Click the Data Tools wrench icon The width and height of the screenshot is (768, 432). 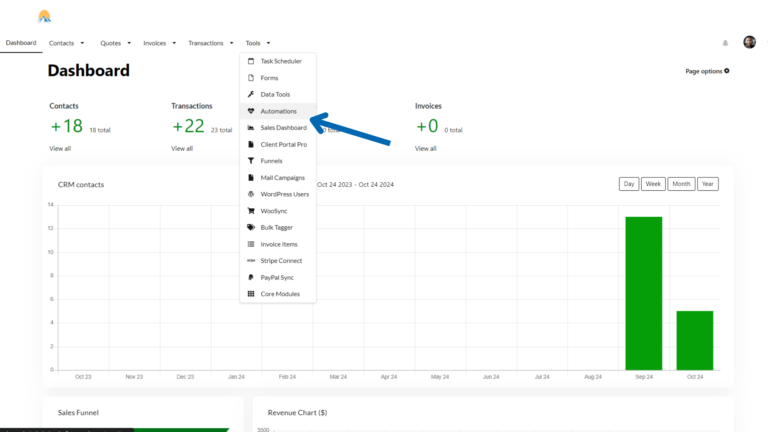[x=251, y=94]
